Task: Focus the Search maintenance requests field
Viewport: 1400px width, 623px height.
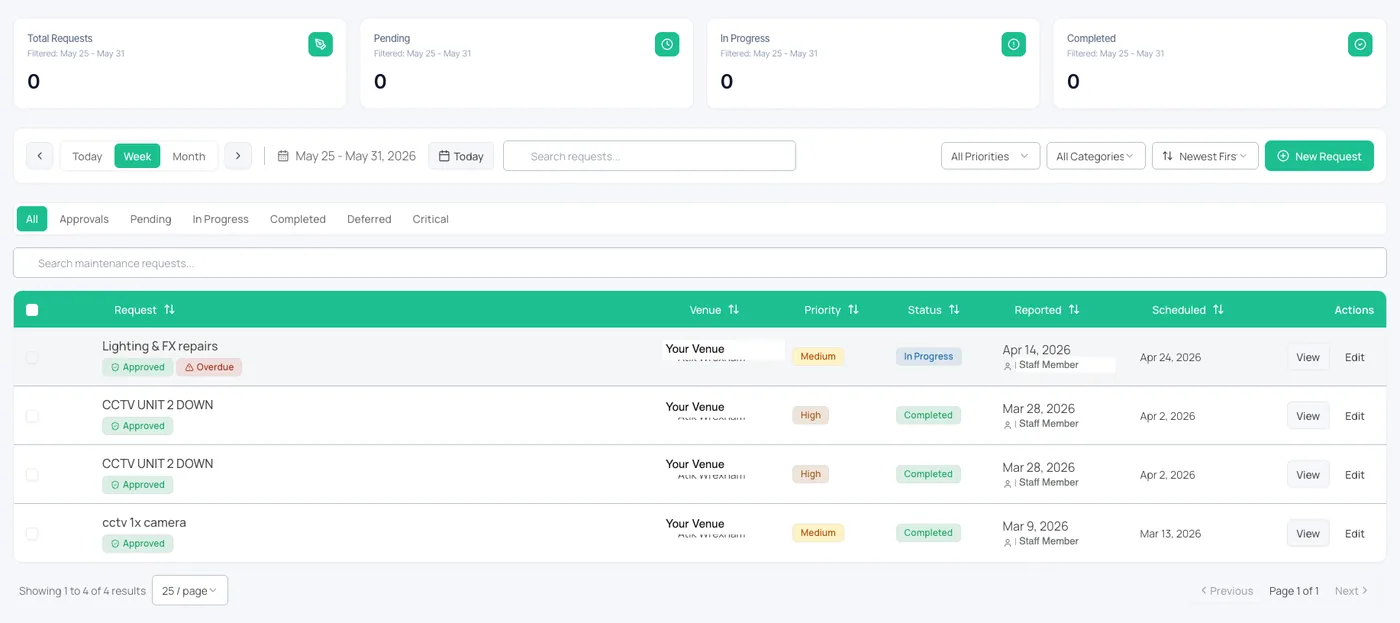Action: pos(700,263)
